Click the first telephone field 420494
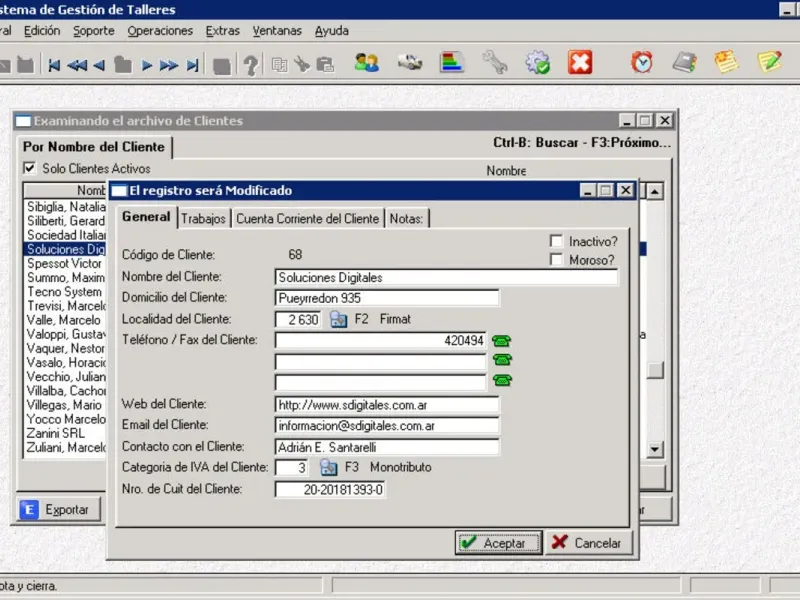Screen dimensions: 800x600 (x=381, y=340)
